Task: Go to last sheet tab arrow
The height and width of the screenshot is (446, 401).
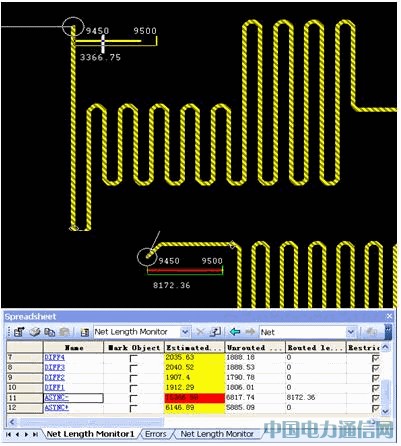Action: (35, 434)
